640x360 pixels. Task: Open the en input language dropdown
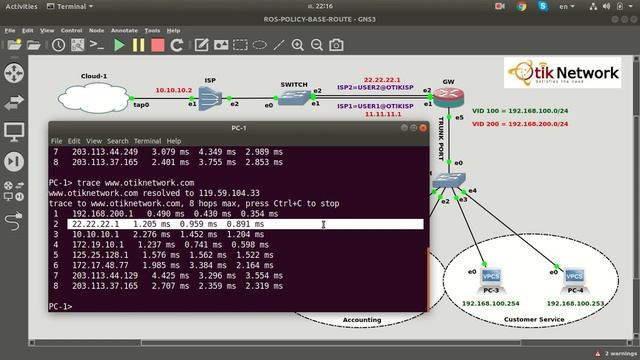coord(567,6)
